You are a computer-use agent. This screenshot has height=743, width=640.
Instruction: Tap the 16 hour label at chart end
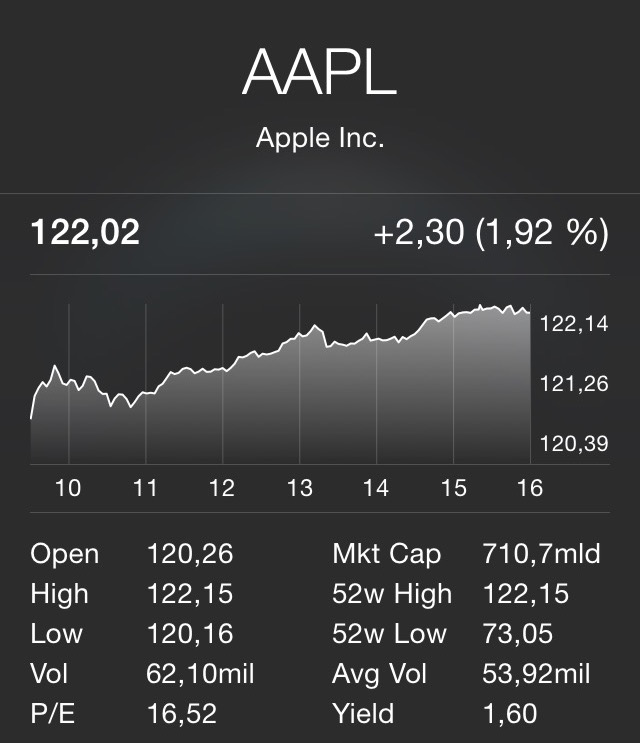[530, 488]
